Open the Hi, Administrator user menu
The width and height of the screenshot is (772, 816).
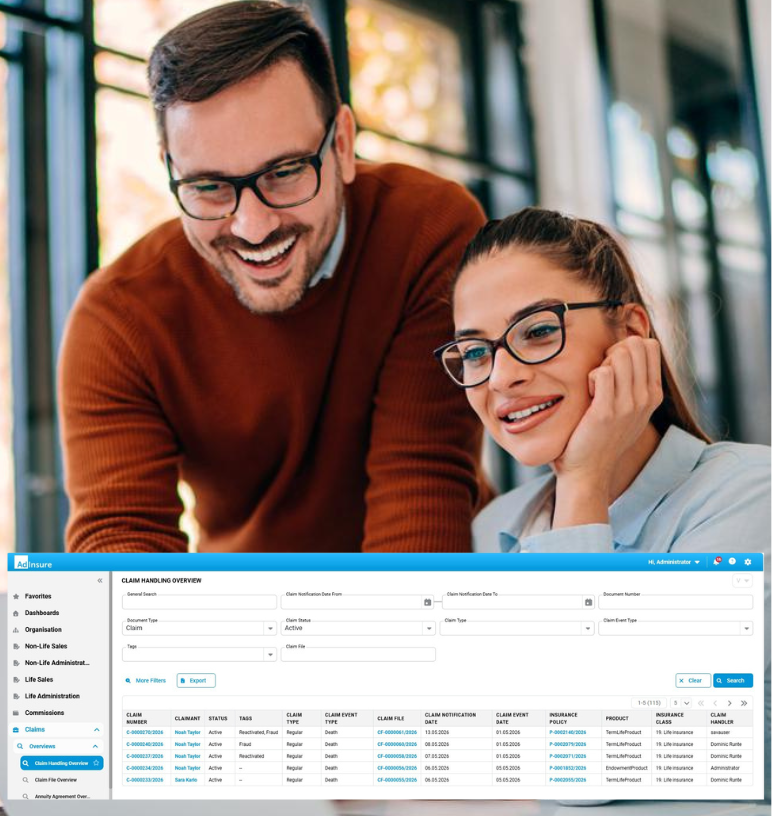click(674, 562)
